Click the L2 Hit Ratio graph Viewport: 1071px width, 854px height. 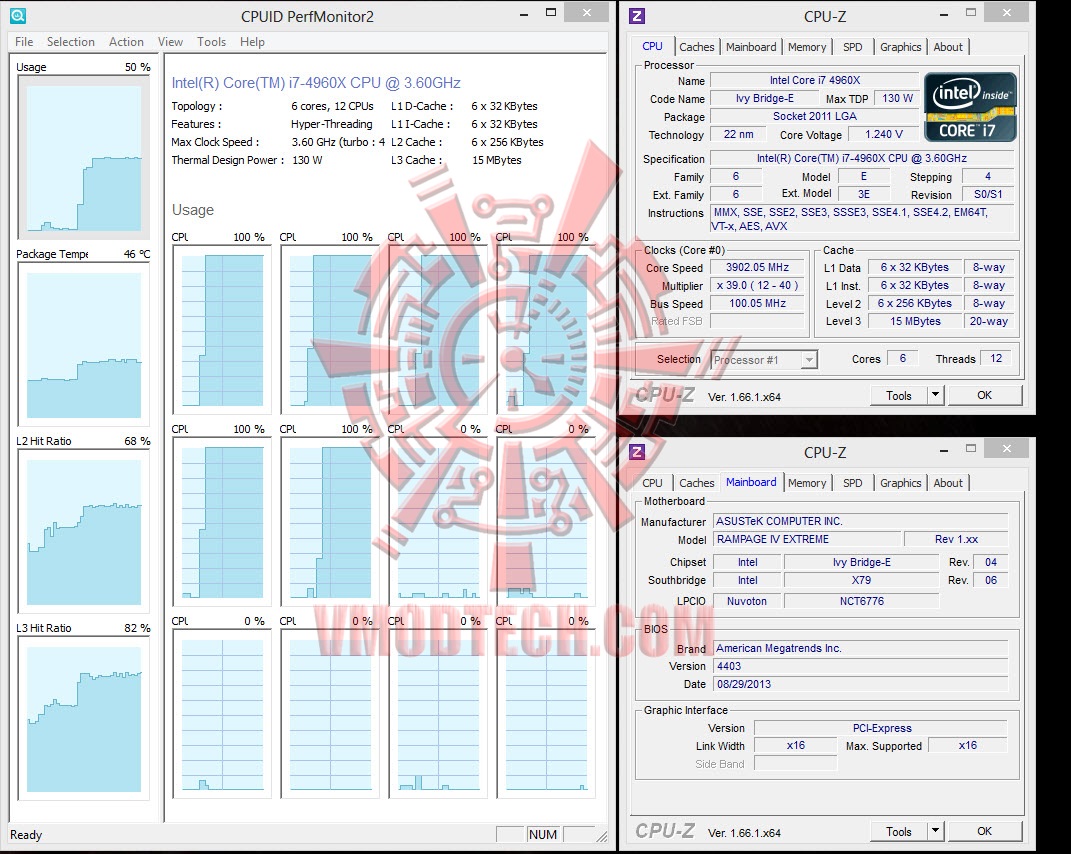pyautogui.click(x=84, y=532)
